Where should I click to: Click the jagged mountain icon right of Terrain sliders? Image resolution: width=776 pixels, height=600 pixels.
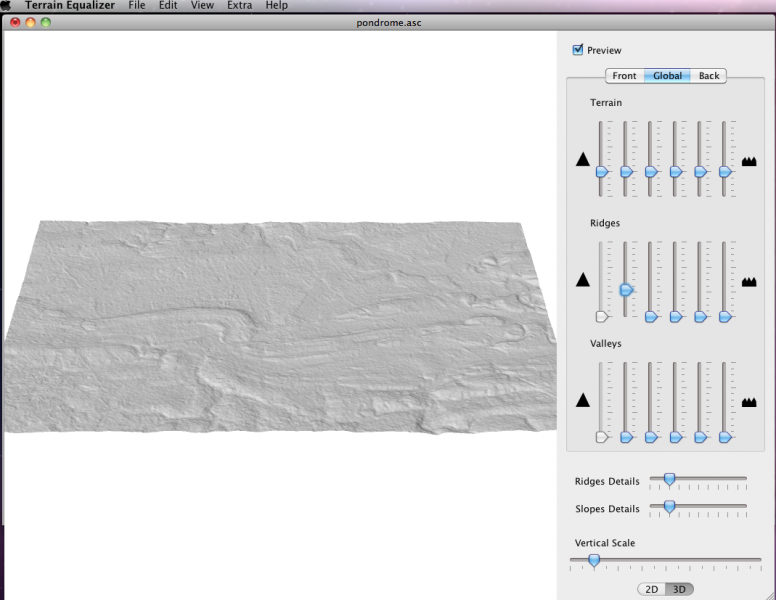click(749, 160)
